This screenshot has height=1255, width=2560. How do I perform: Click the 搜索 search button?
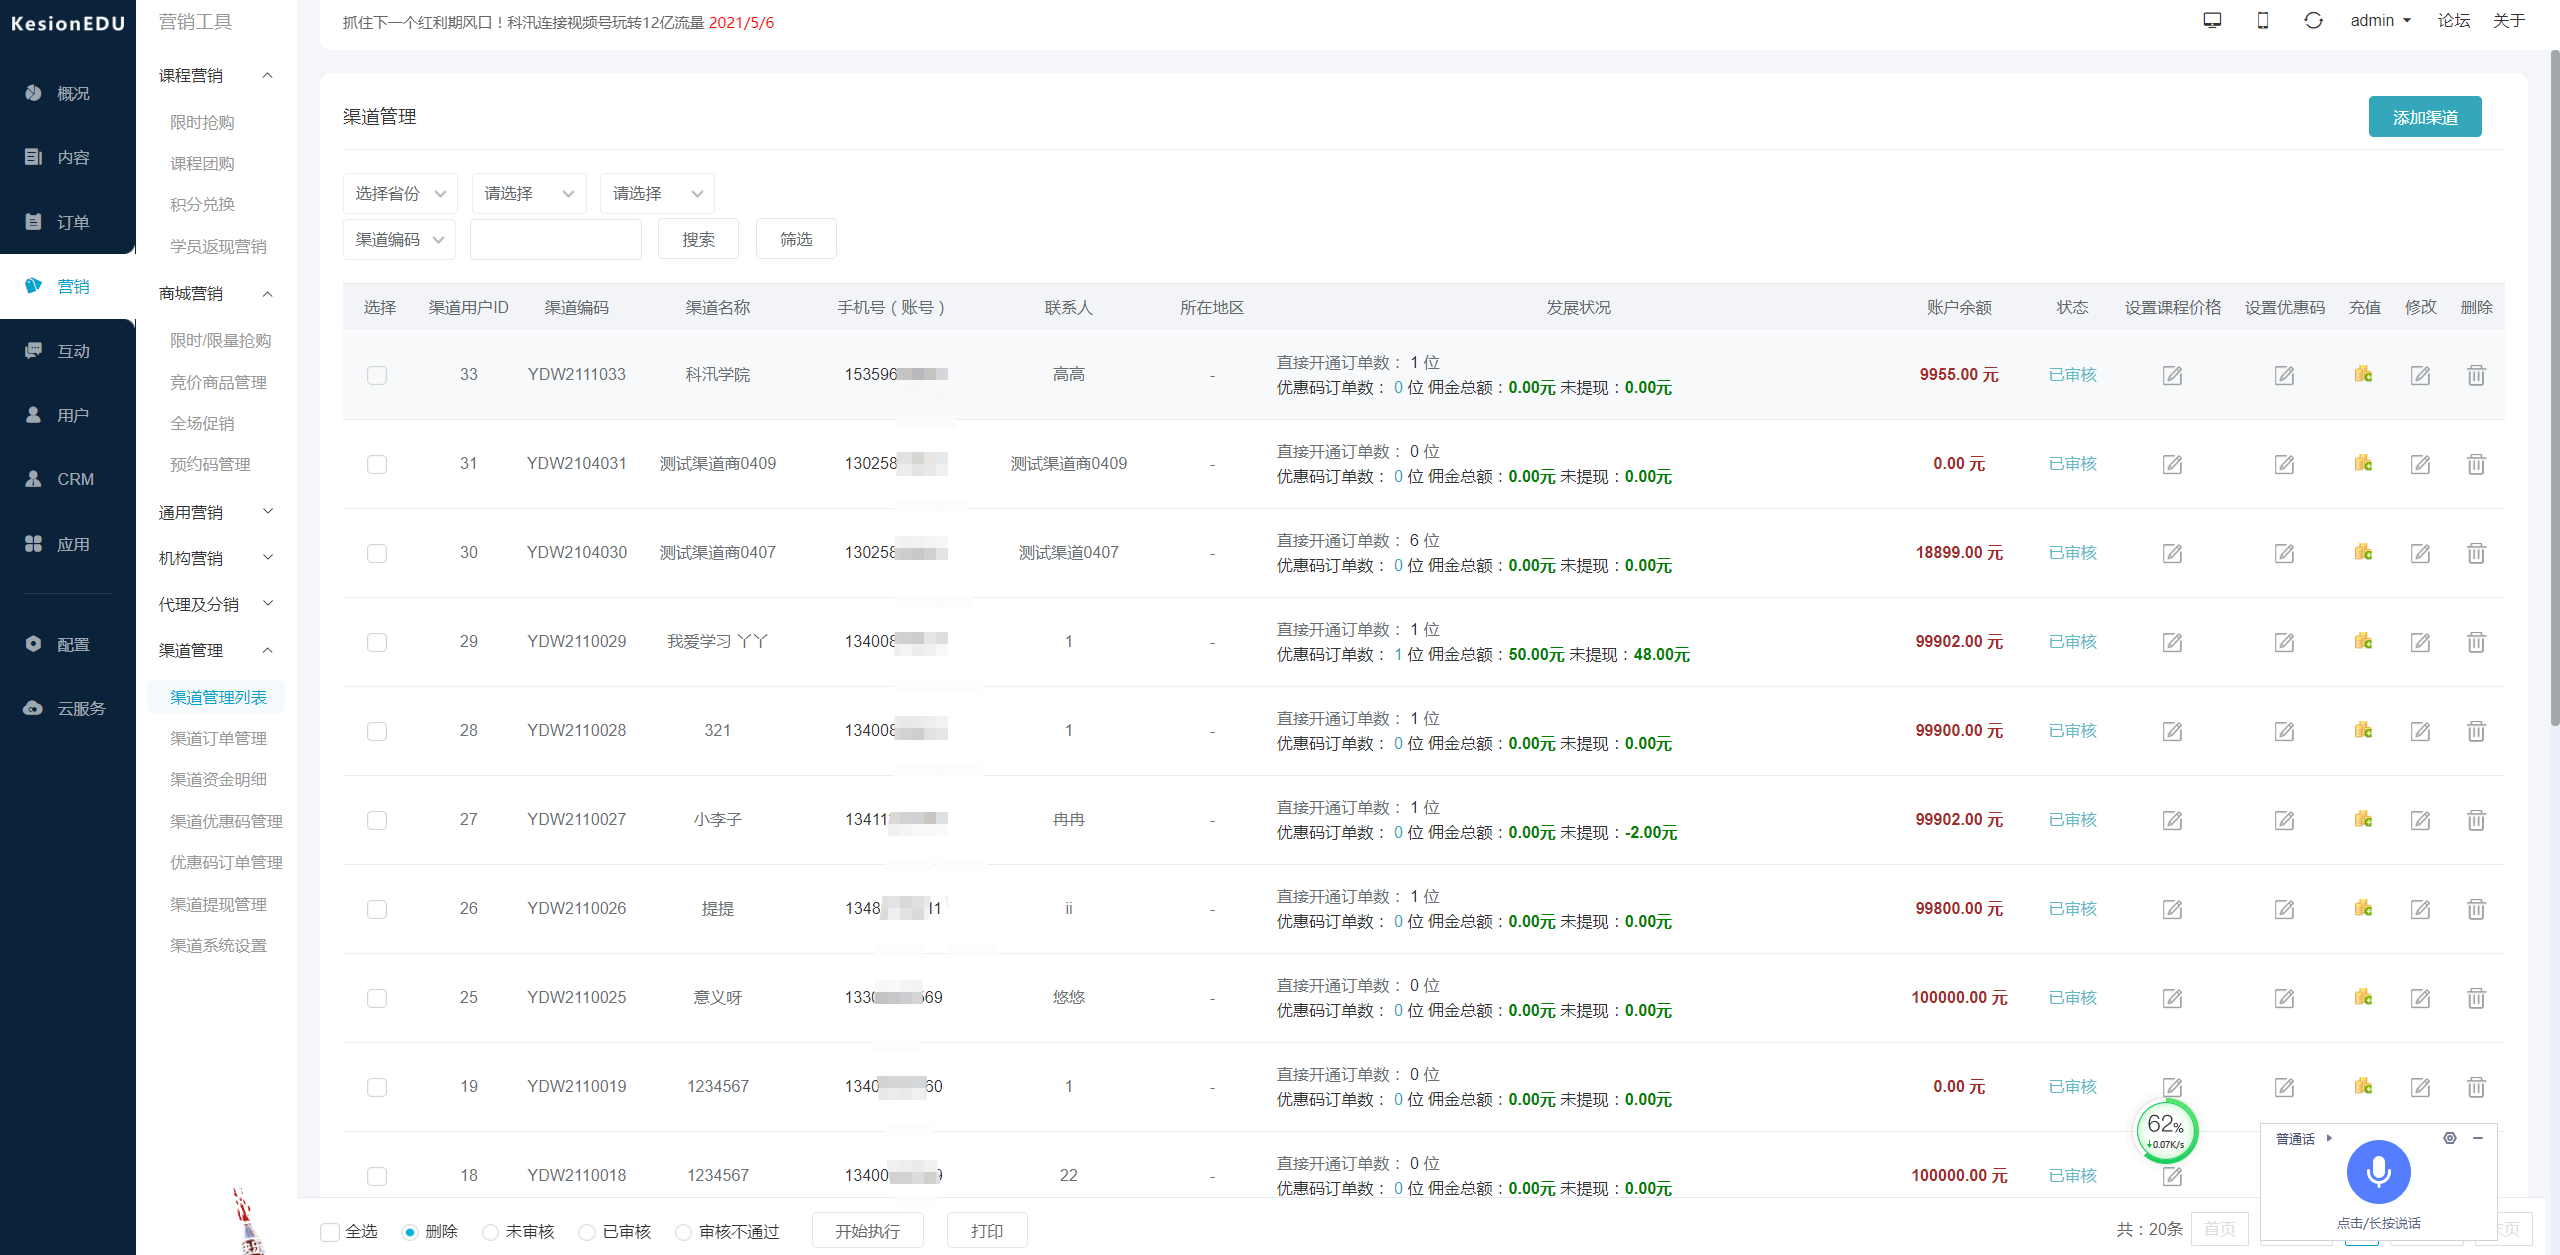coord(698,240)
